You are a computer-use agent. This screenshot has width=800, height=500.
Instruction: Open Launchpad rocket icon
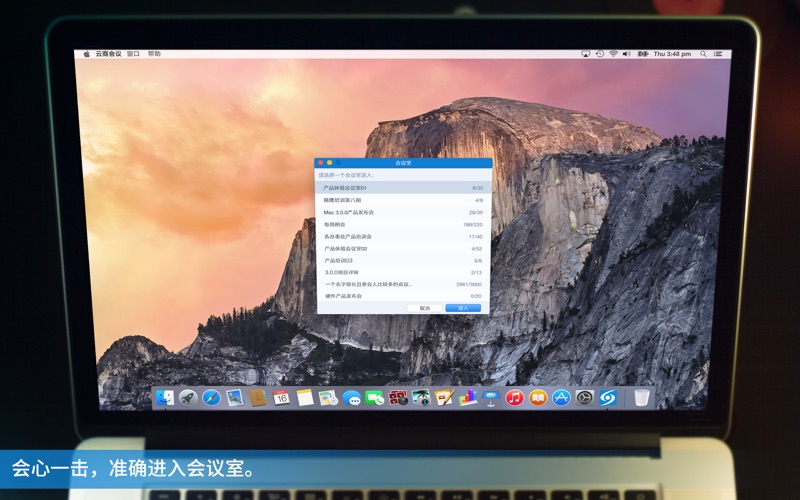(188, 397)
